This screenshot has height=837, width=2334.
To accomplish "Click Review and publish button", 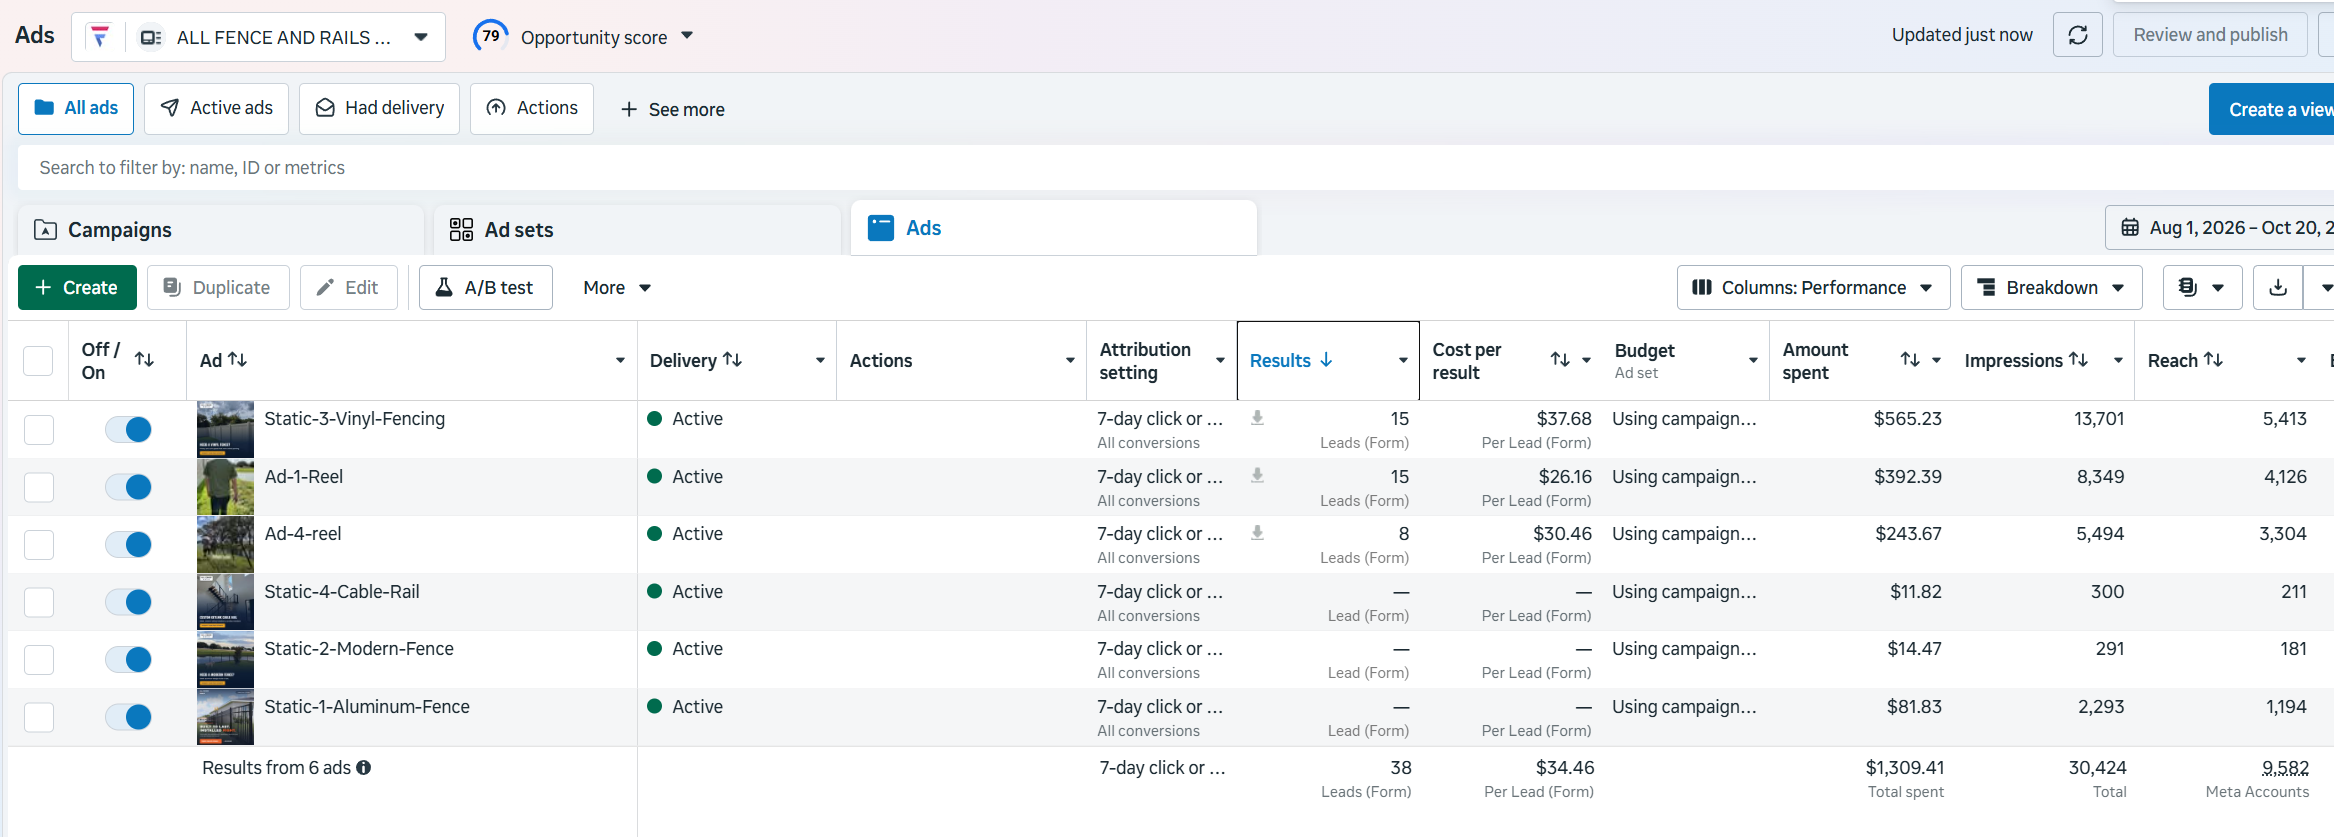I will point(2210,35).
